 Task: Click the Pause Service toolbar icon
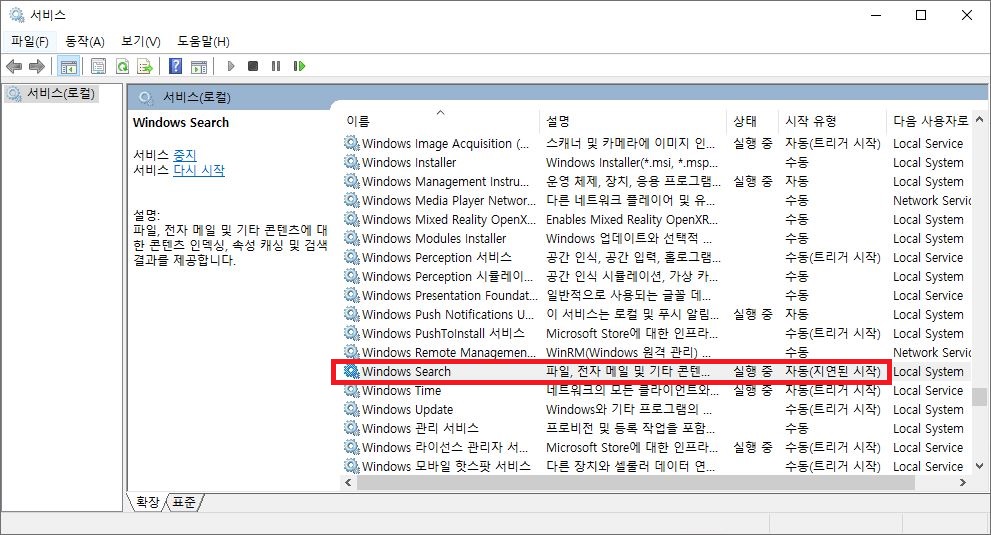coord(276,66)
